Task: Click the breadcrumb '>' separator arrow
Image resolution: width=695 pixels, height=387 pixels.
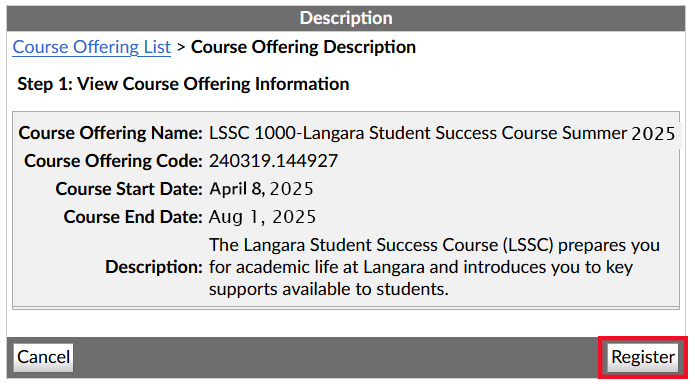Action: point(180,47)
